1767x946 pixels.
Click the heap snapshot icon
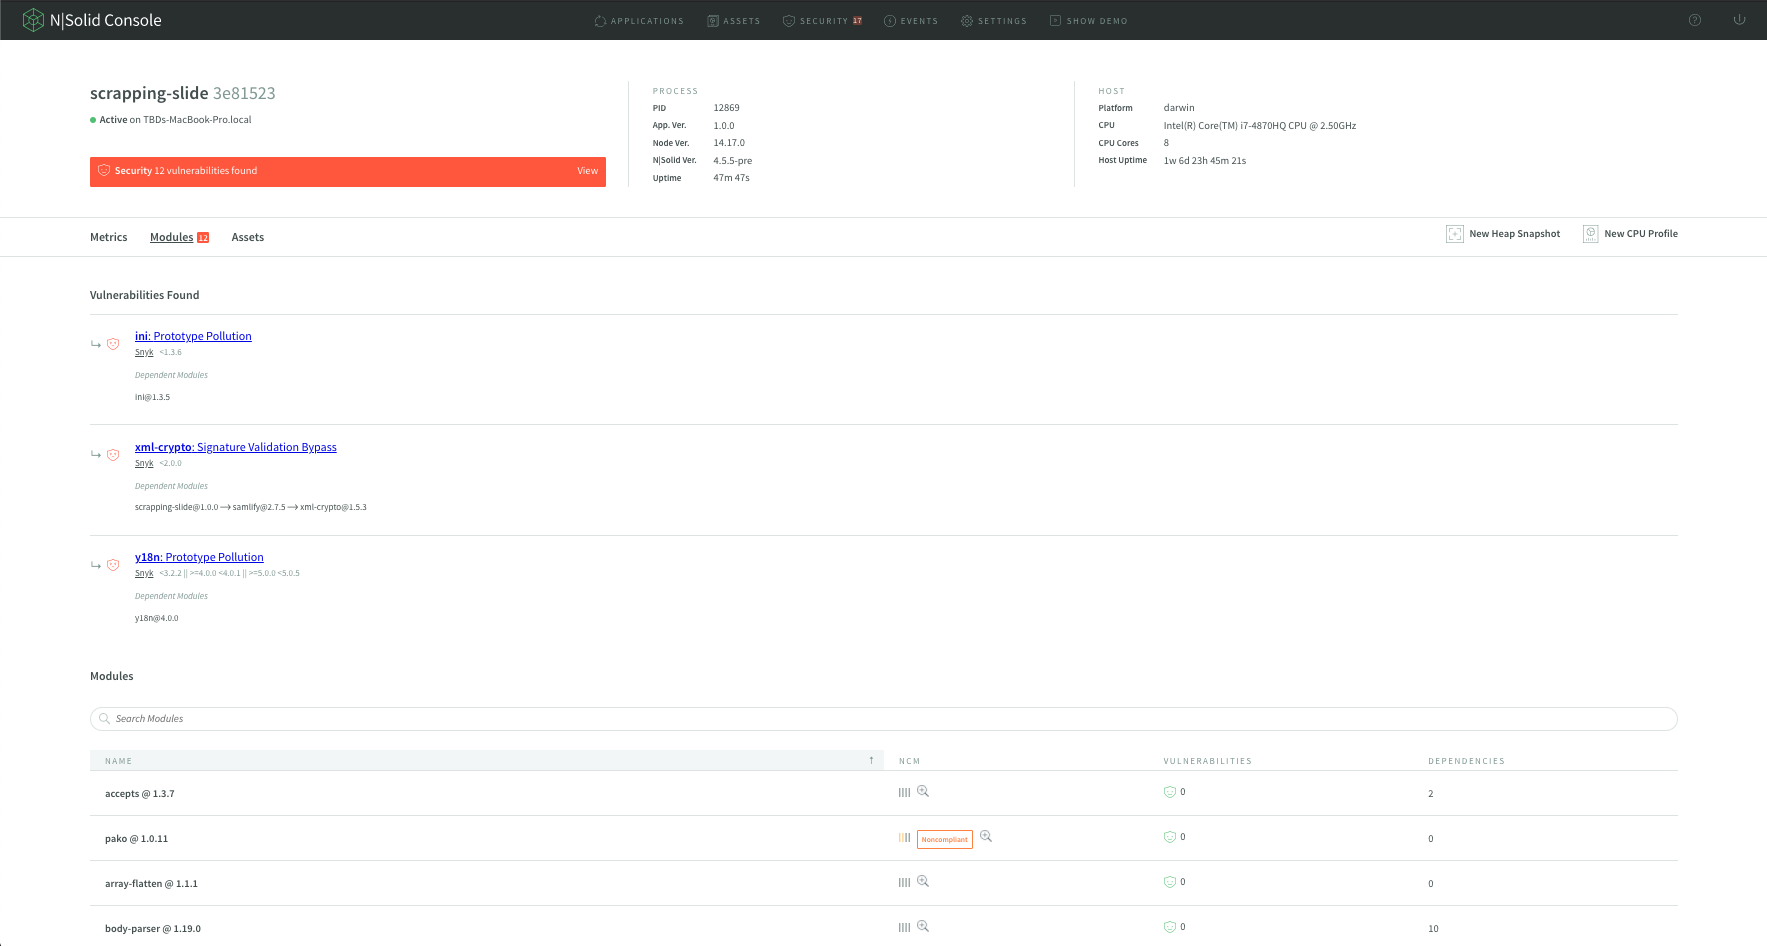click(x=1455, y=234)
